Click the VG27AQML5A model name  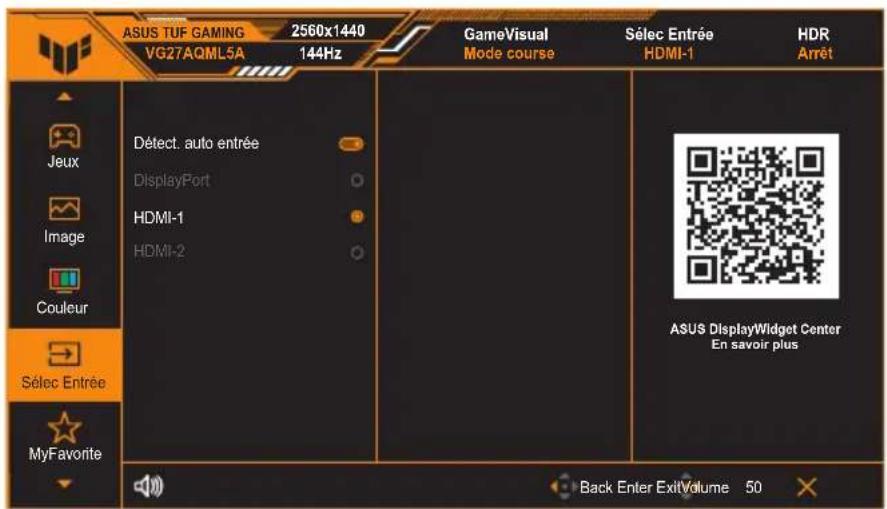click(x=195, y=54)
